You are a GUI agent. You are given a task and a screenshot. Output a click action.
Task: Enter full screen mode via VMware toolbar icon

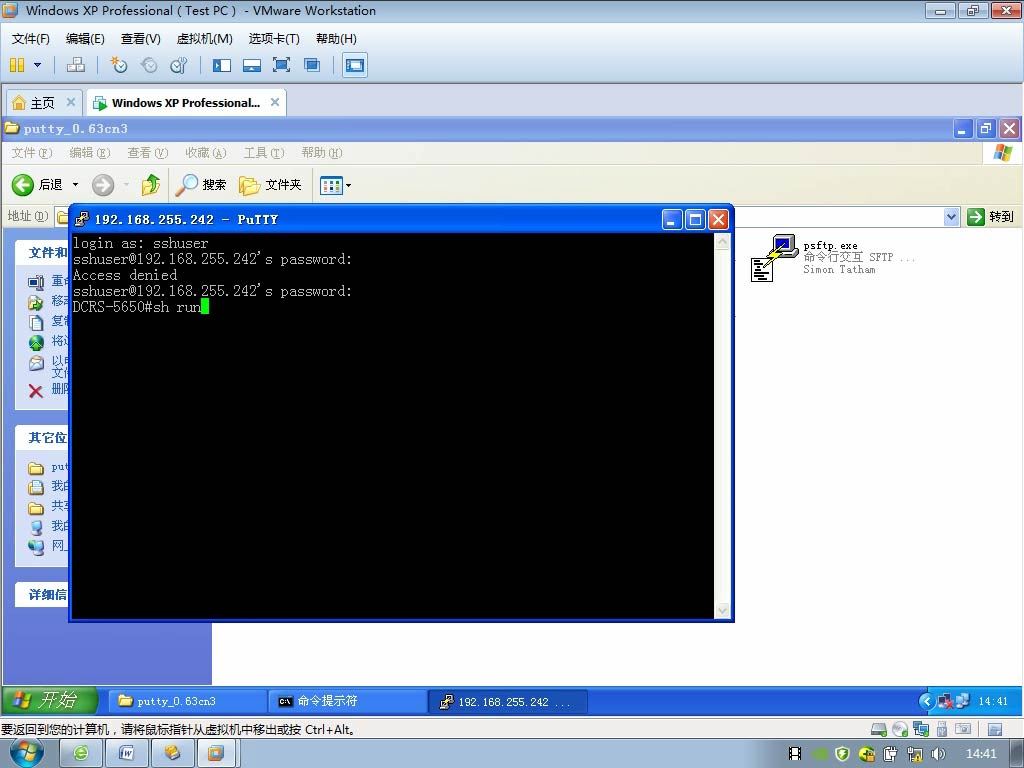281,65
